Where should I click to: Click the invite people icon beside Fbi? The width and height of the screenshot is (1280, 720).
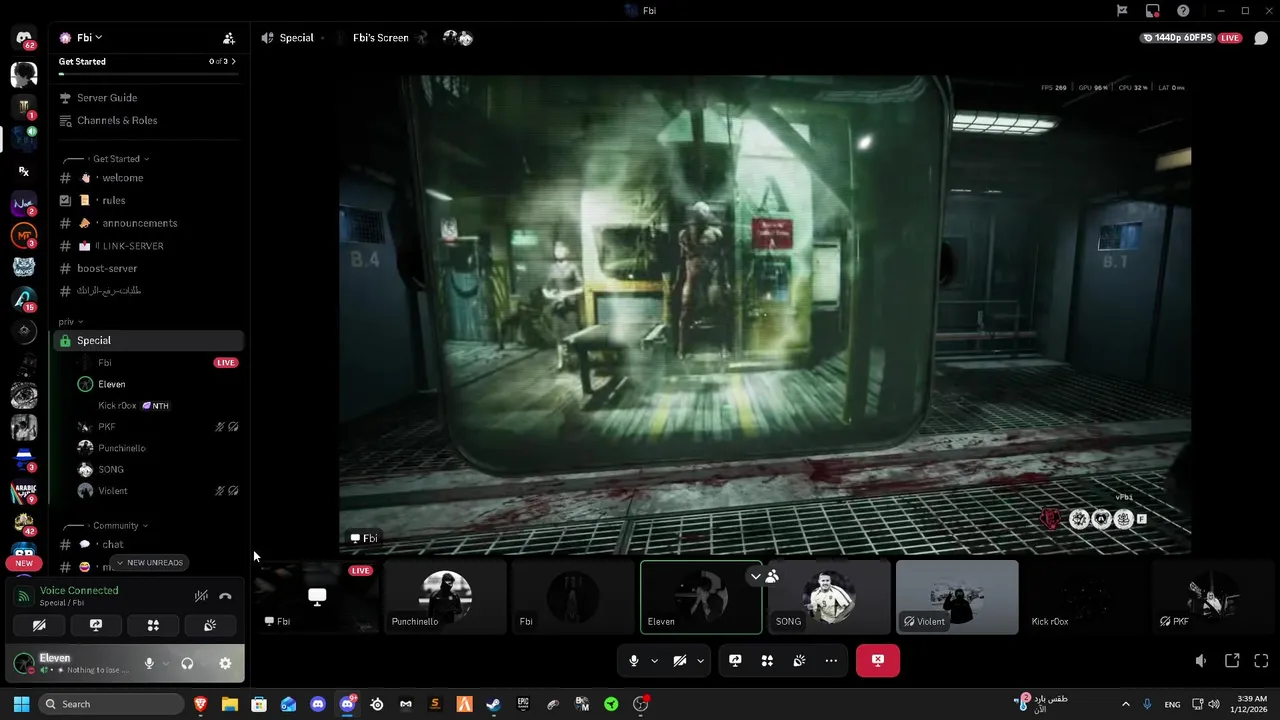pyautogui.click(x=229, y=38)
